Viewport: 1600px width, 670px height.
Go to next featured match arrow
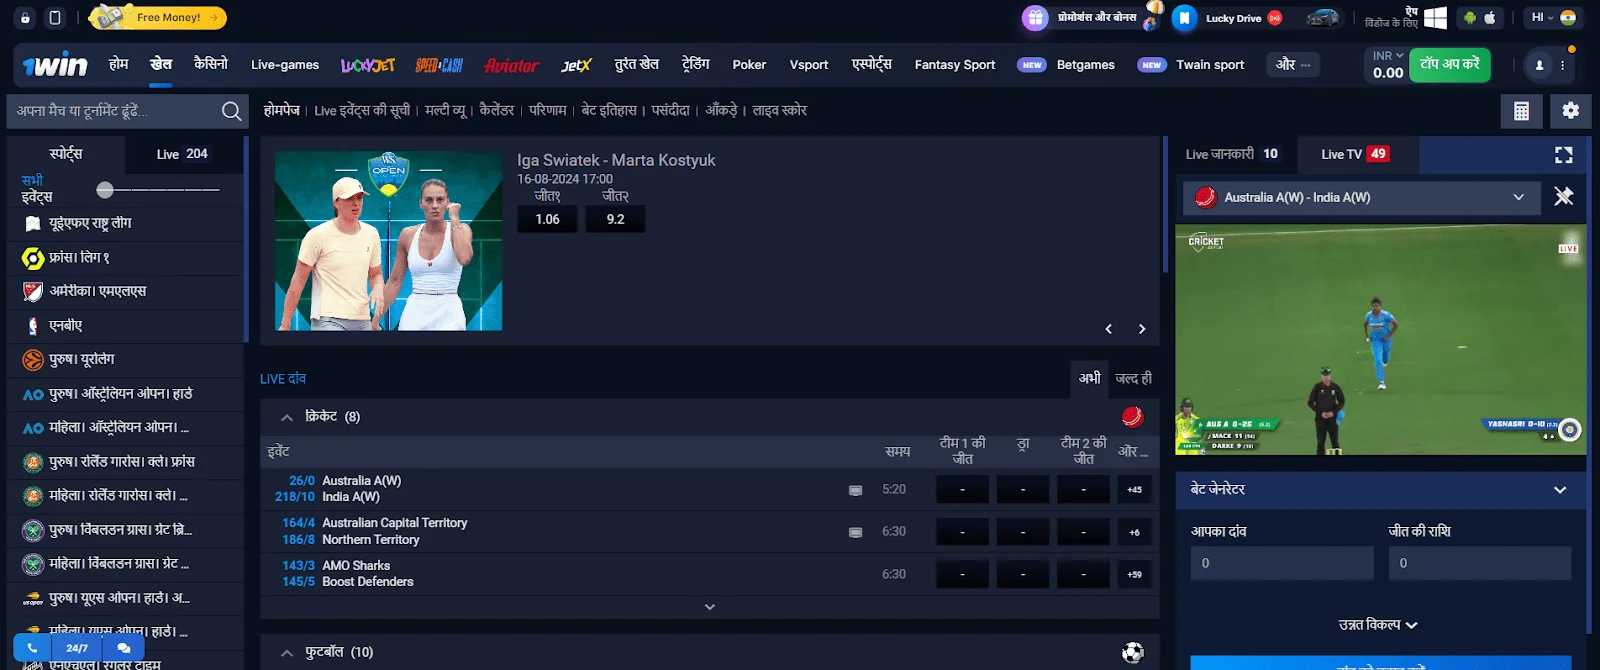click(x=1142, y=329)
